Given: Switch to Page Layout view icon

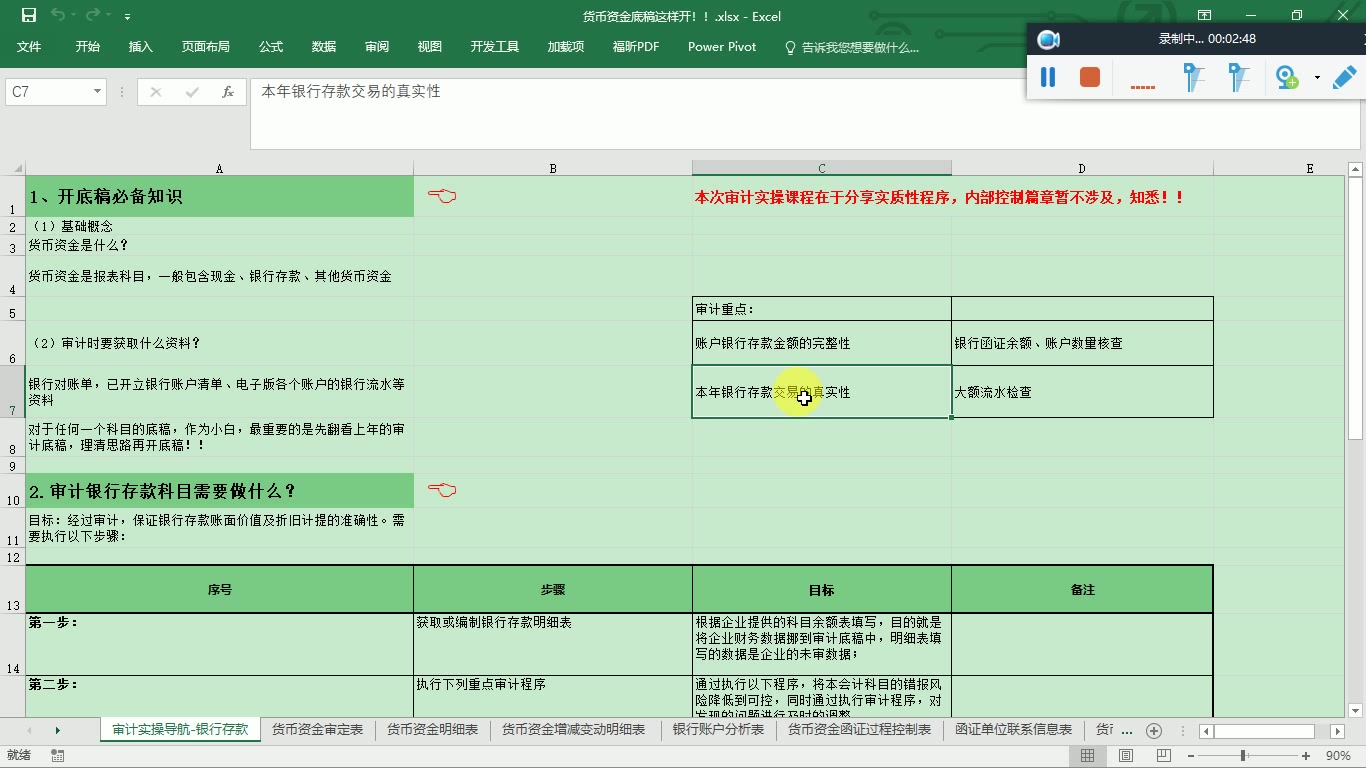Looking at the screenshot, I should (1126, 756).
